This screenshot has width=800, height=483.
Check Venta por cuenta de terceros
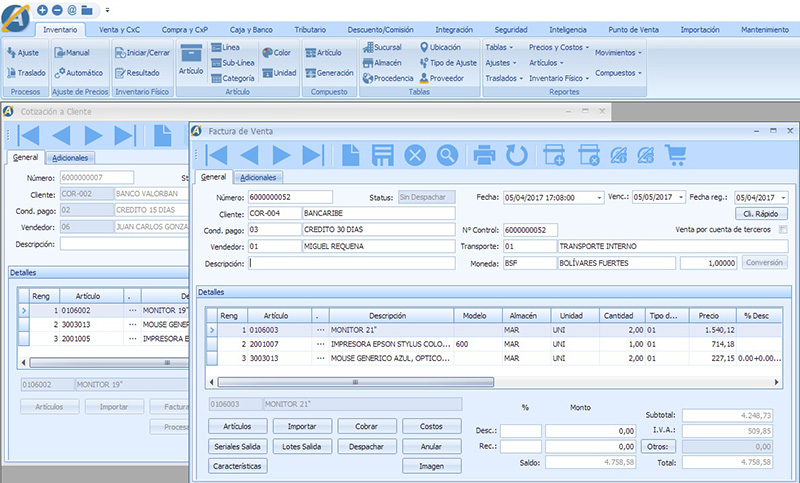coord(783,230)
